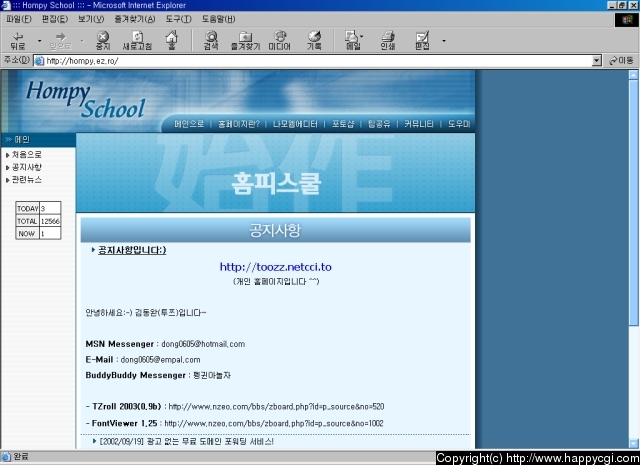Open the [2002/09/19] 광고 없는 무료 도메인 notice

pyautogui.click(x=187, y=441)
